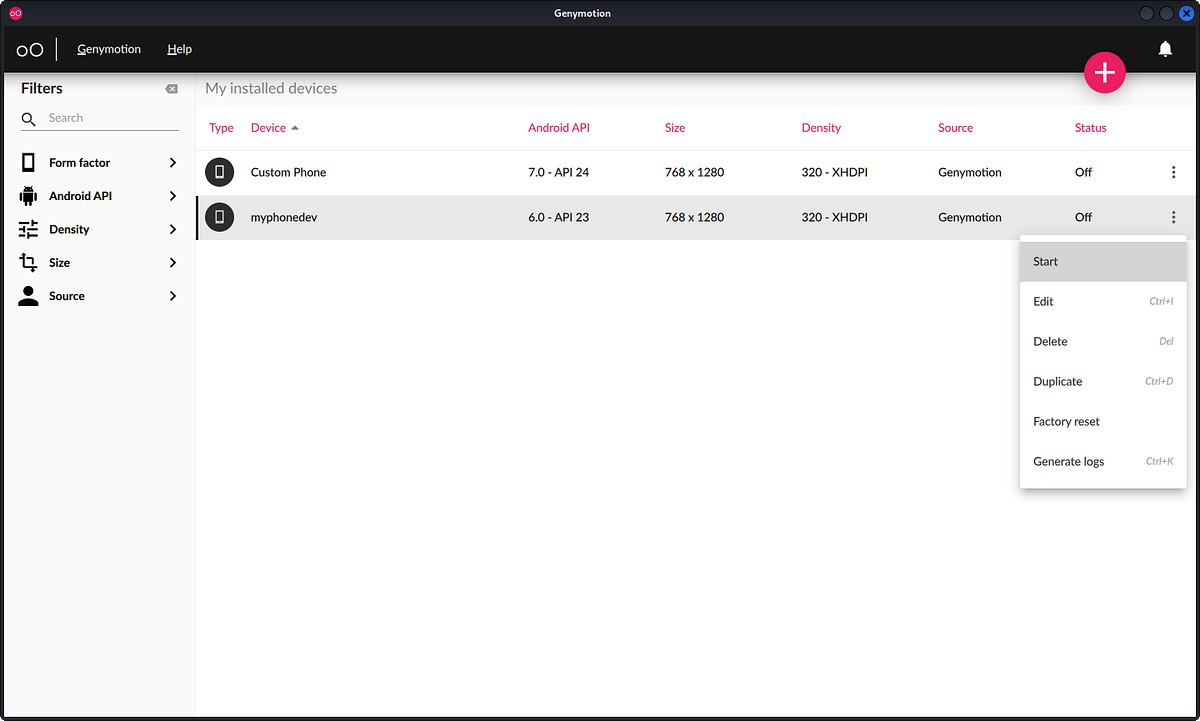Screen dimensions: 1200x721
Task: Open the notifications bell
Action: coord(1165,49)
